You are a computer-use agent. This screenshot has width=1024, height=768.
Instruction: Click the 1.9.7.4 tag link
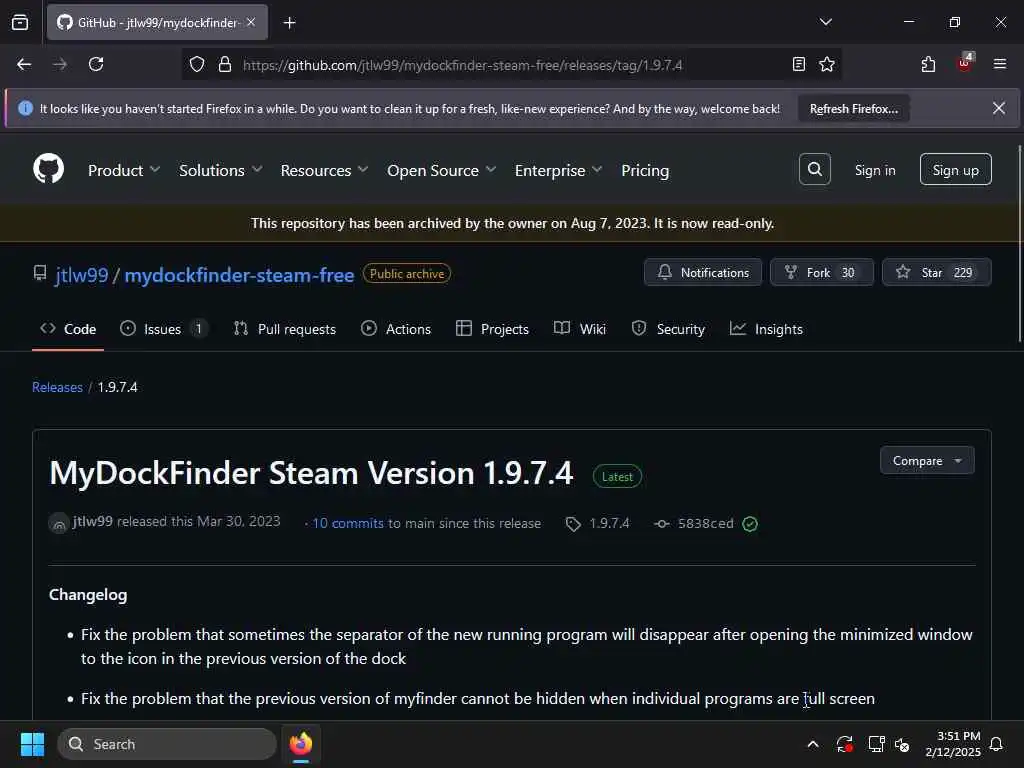pos(598,523)
